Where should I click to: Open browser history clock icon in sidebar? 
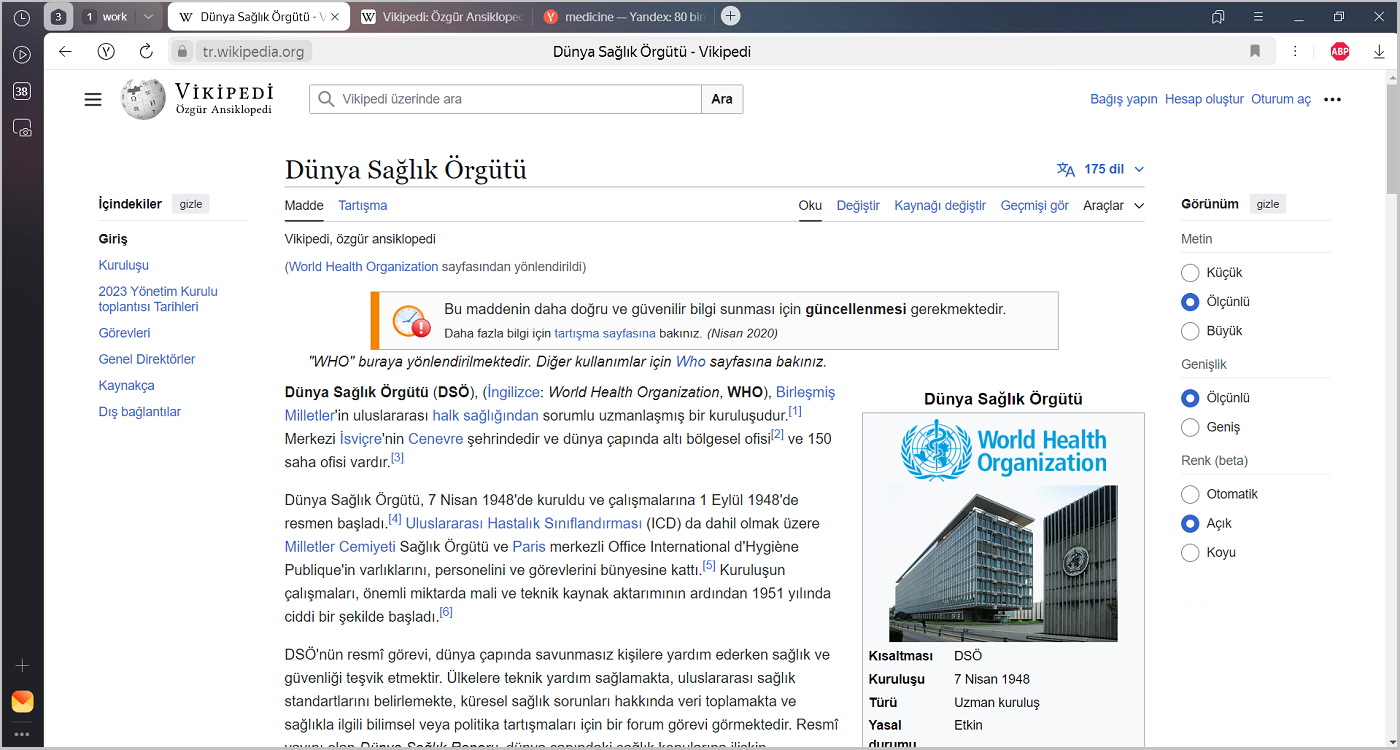22,17
